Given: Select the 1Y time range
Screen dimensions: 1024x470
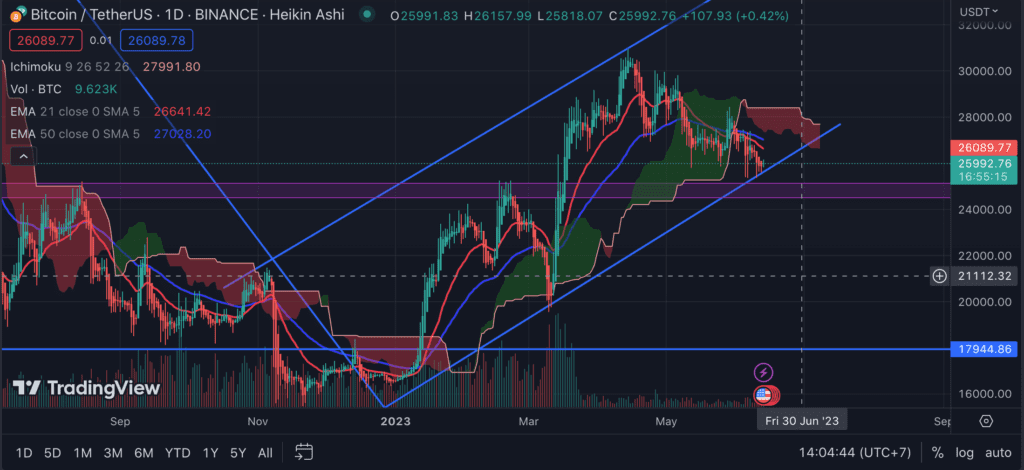Looking at the screenshot, I should 210,452.
